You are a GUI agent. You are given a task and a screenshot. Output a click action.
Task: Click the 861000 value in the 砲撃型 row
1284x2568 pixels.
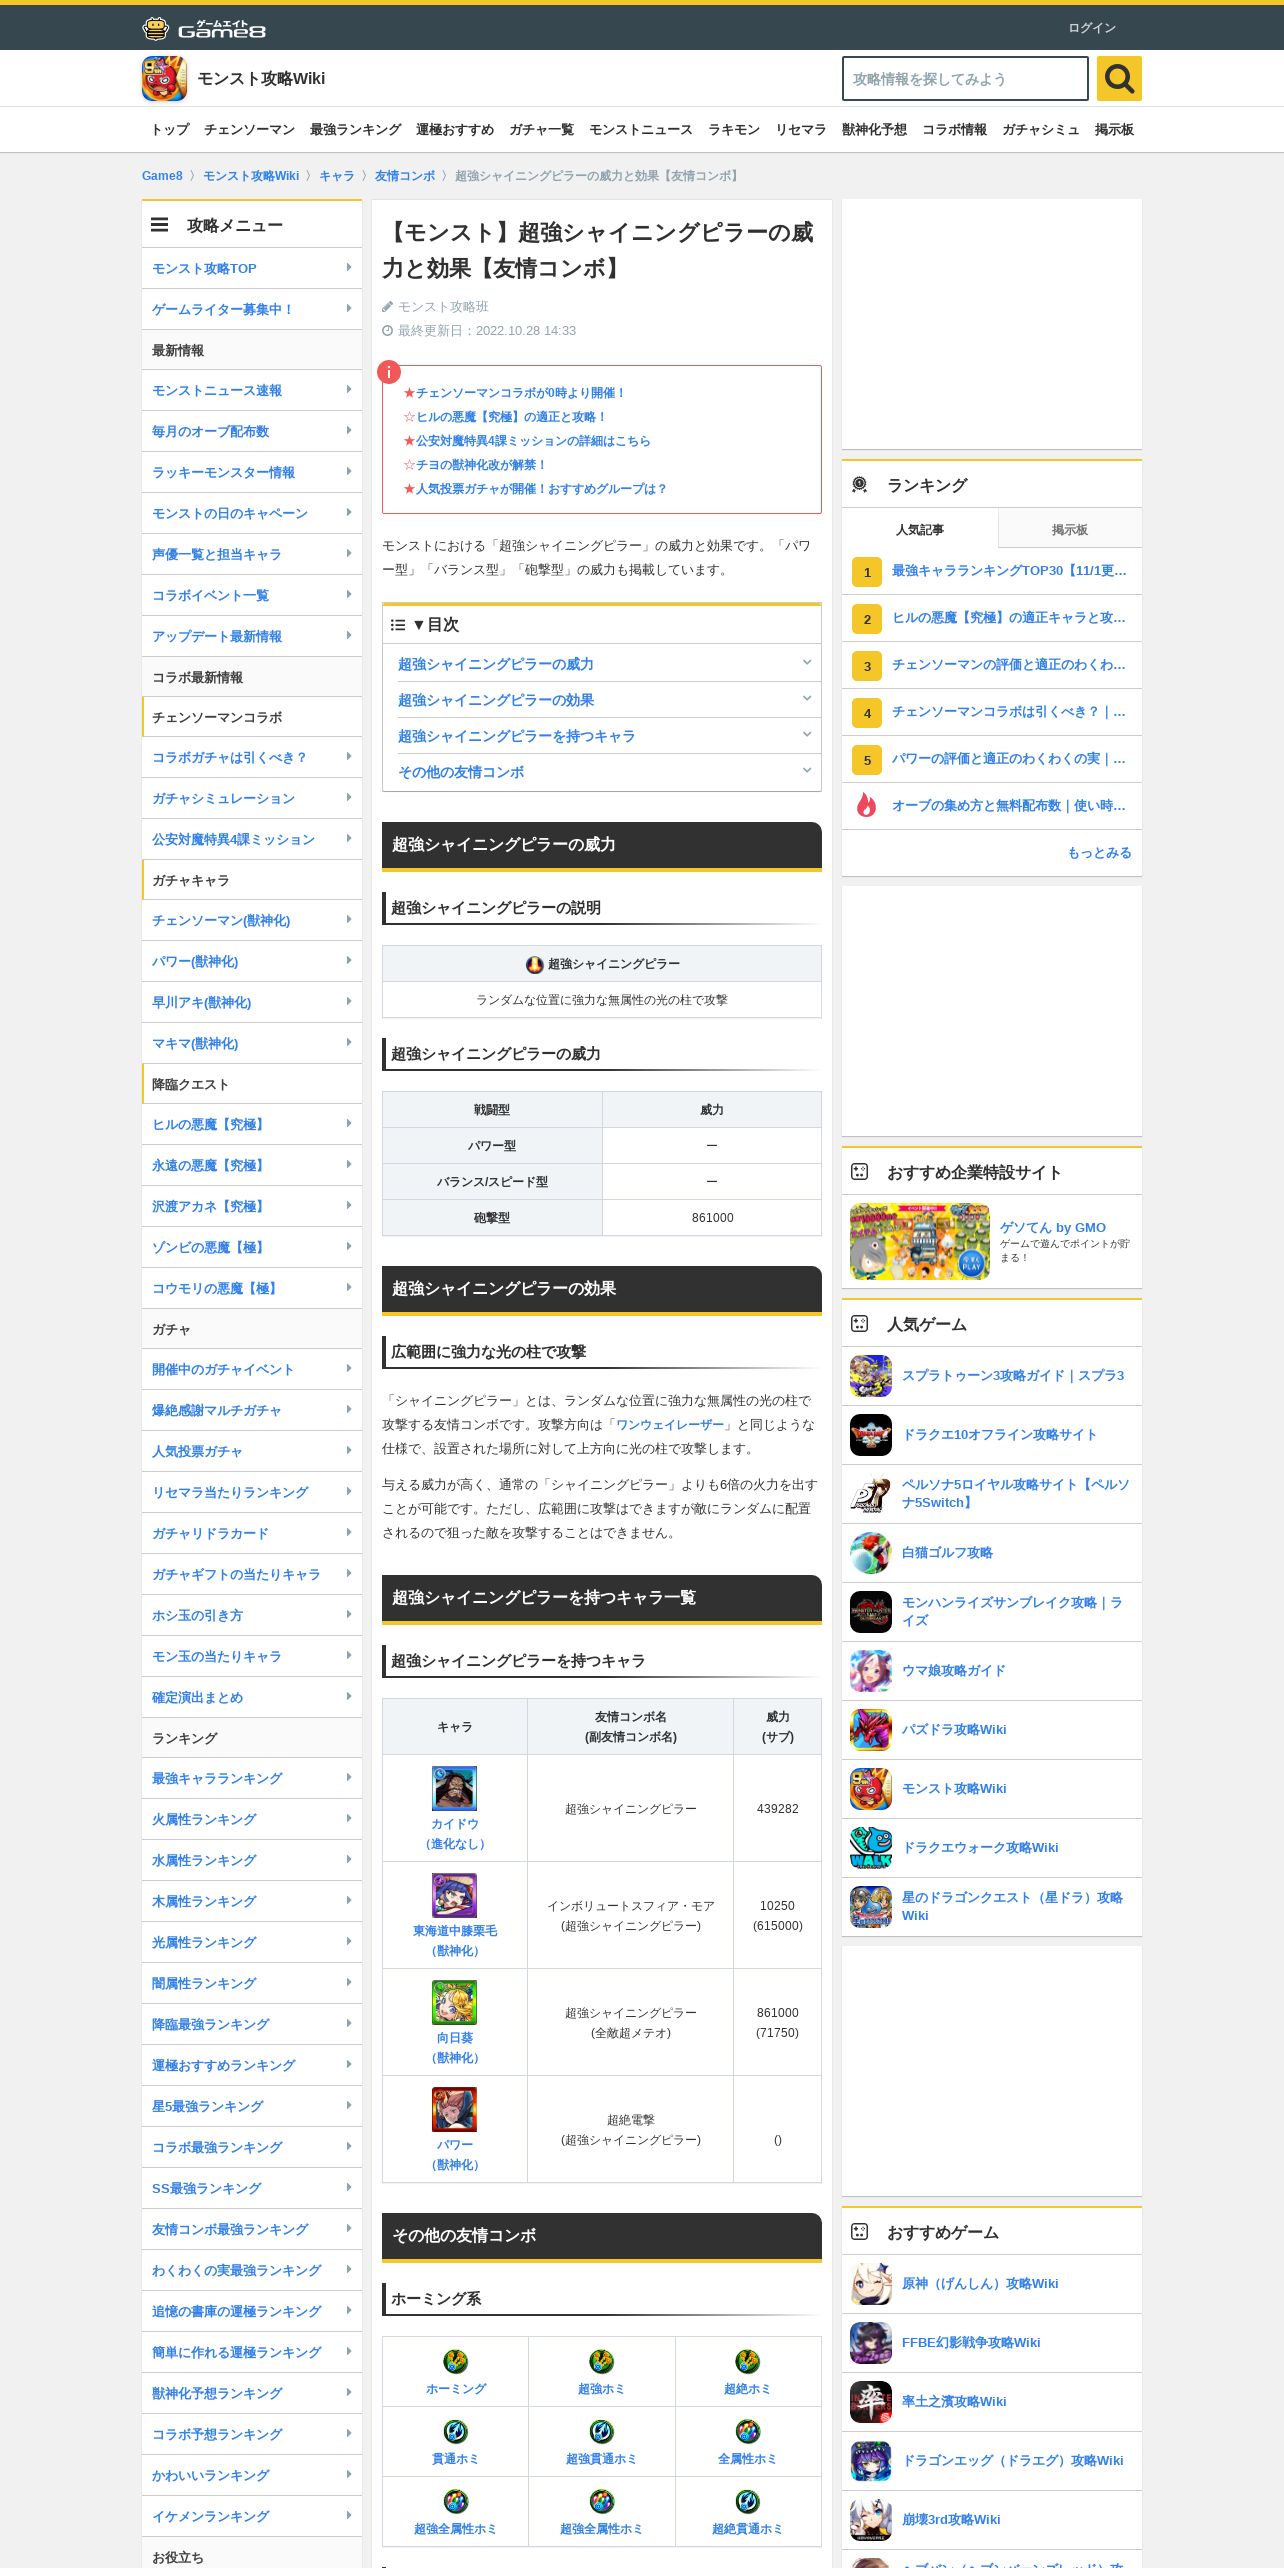click(x=712, y=1218)
